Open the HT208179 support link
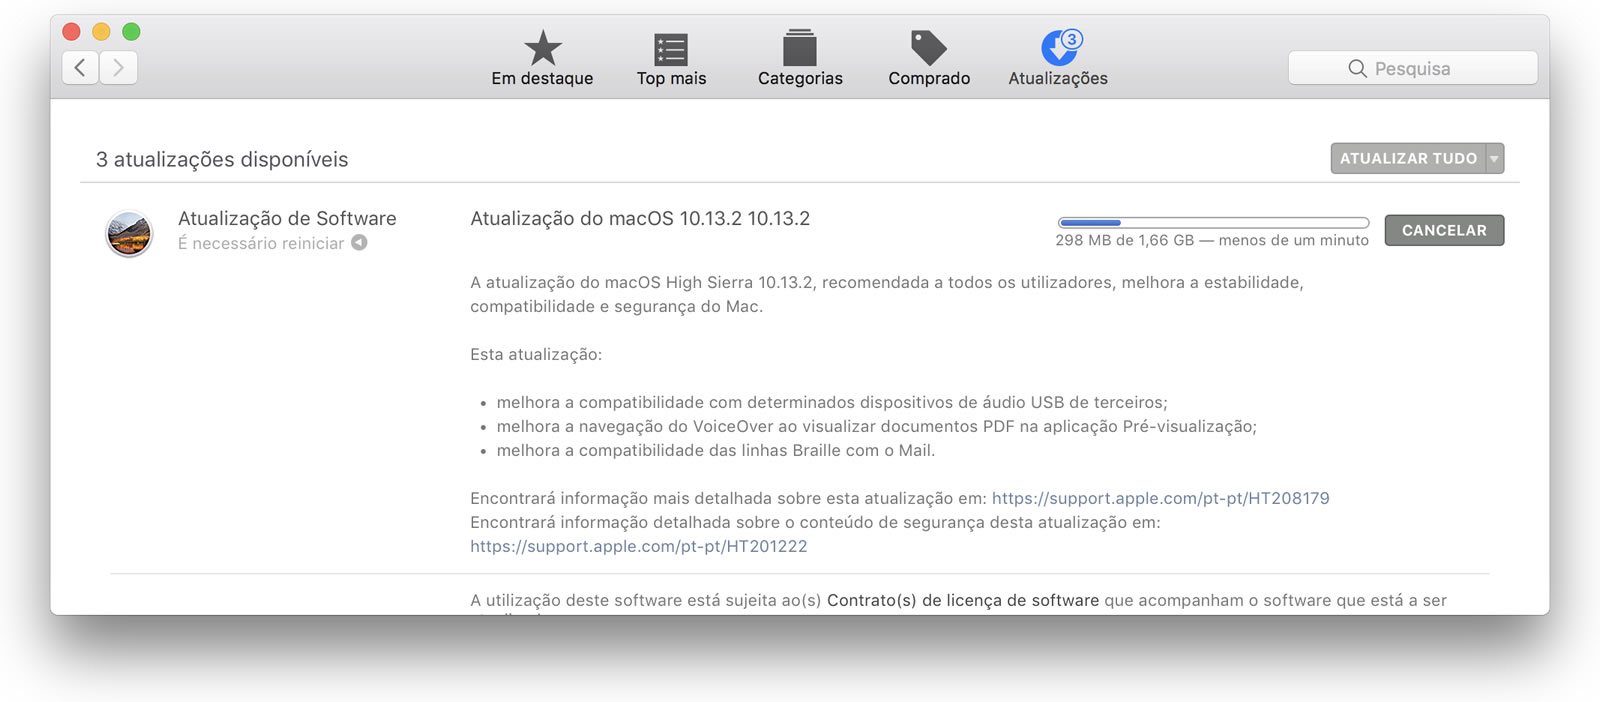 pyautogui.click(x=1160, y=498)
